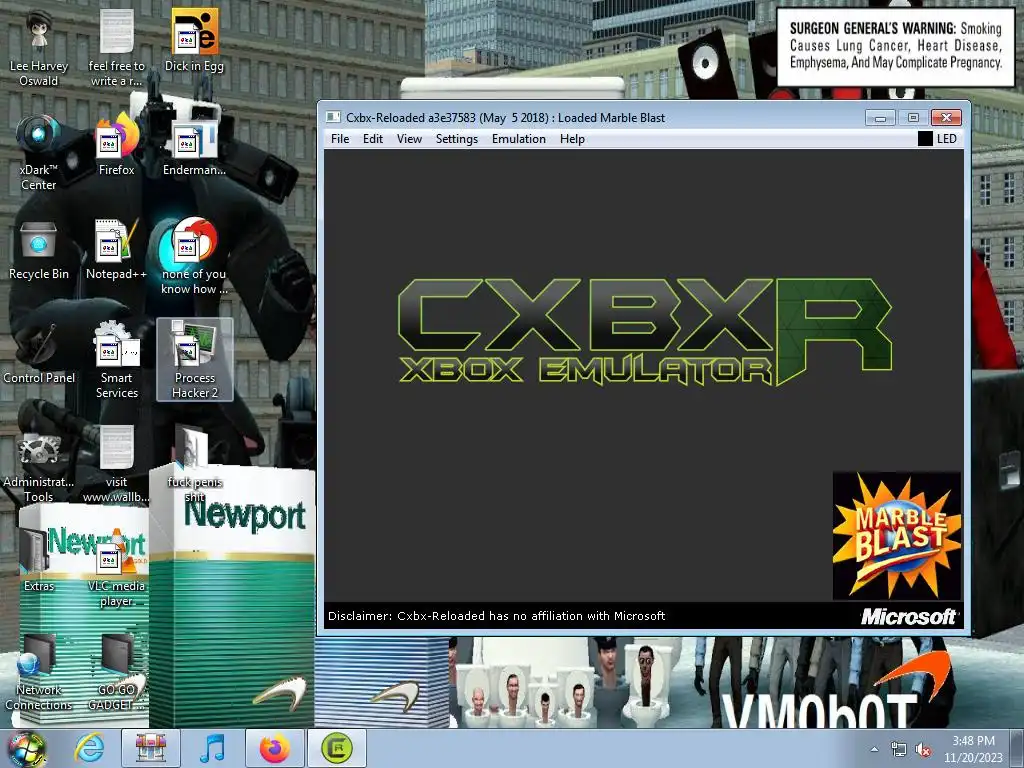Maximize the Cxbx-Reloaded window

coord(913,118)
